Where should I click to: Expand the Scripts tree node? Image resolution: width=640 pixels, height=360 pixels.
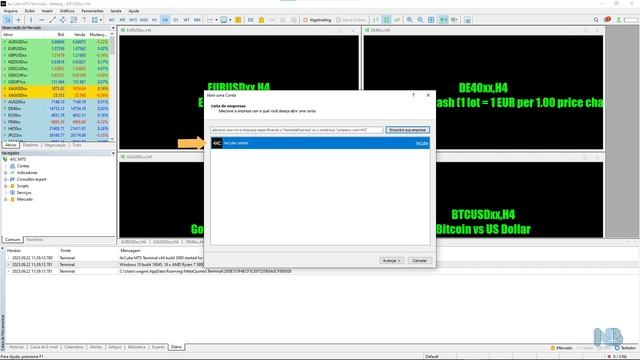(6, 186)
